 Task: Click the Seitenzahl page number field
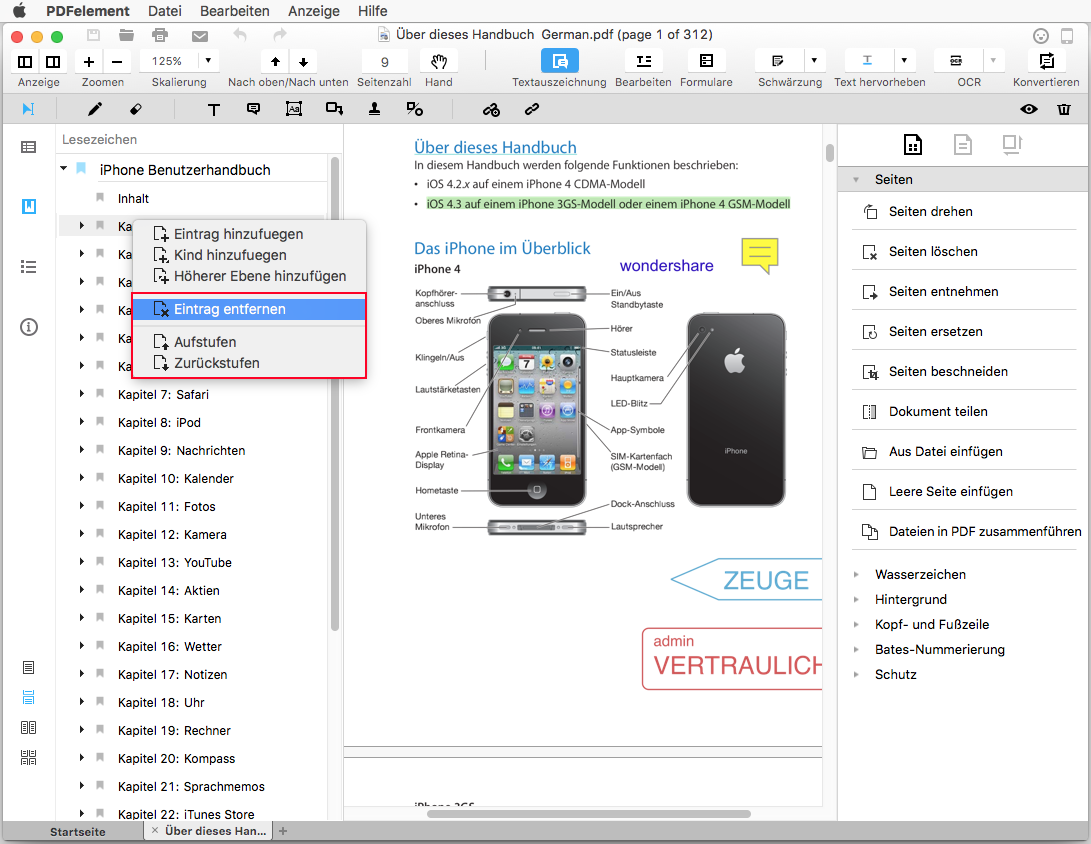(x=384, y=61)
